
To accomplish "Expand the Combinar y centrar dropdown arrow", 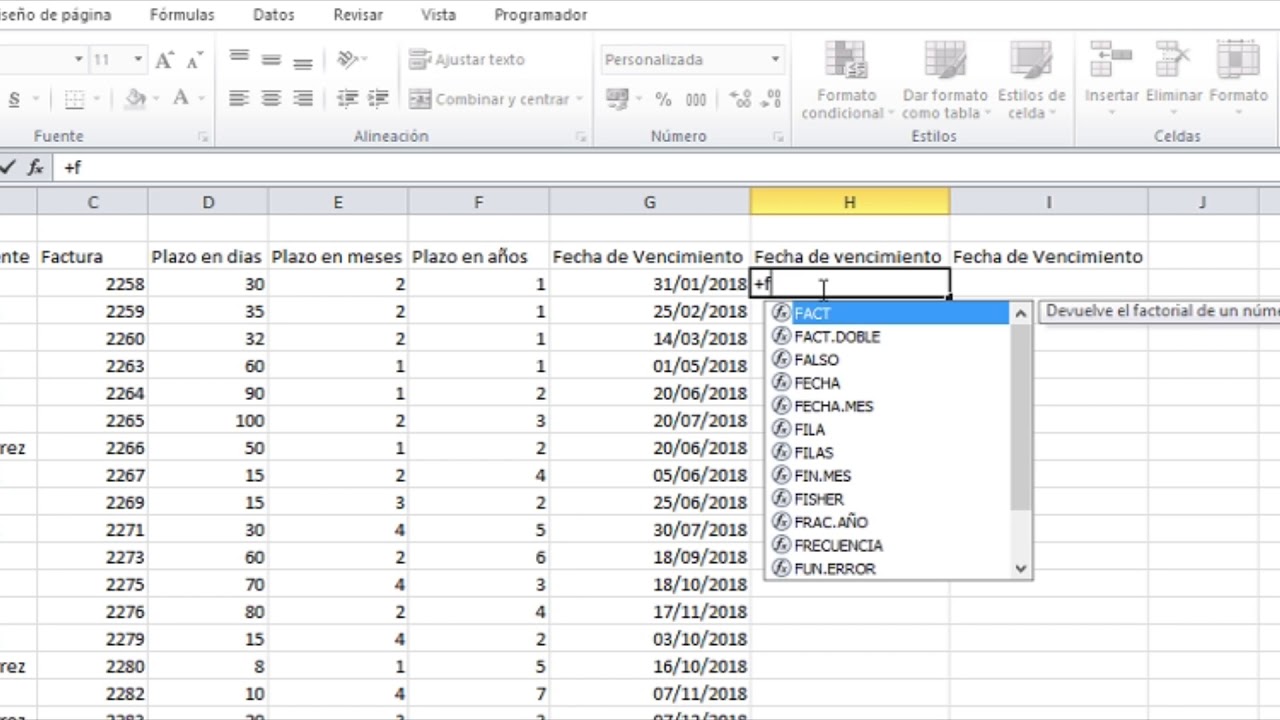I will coord(579,99).
